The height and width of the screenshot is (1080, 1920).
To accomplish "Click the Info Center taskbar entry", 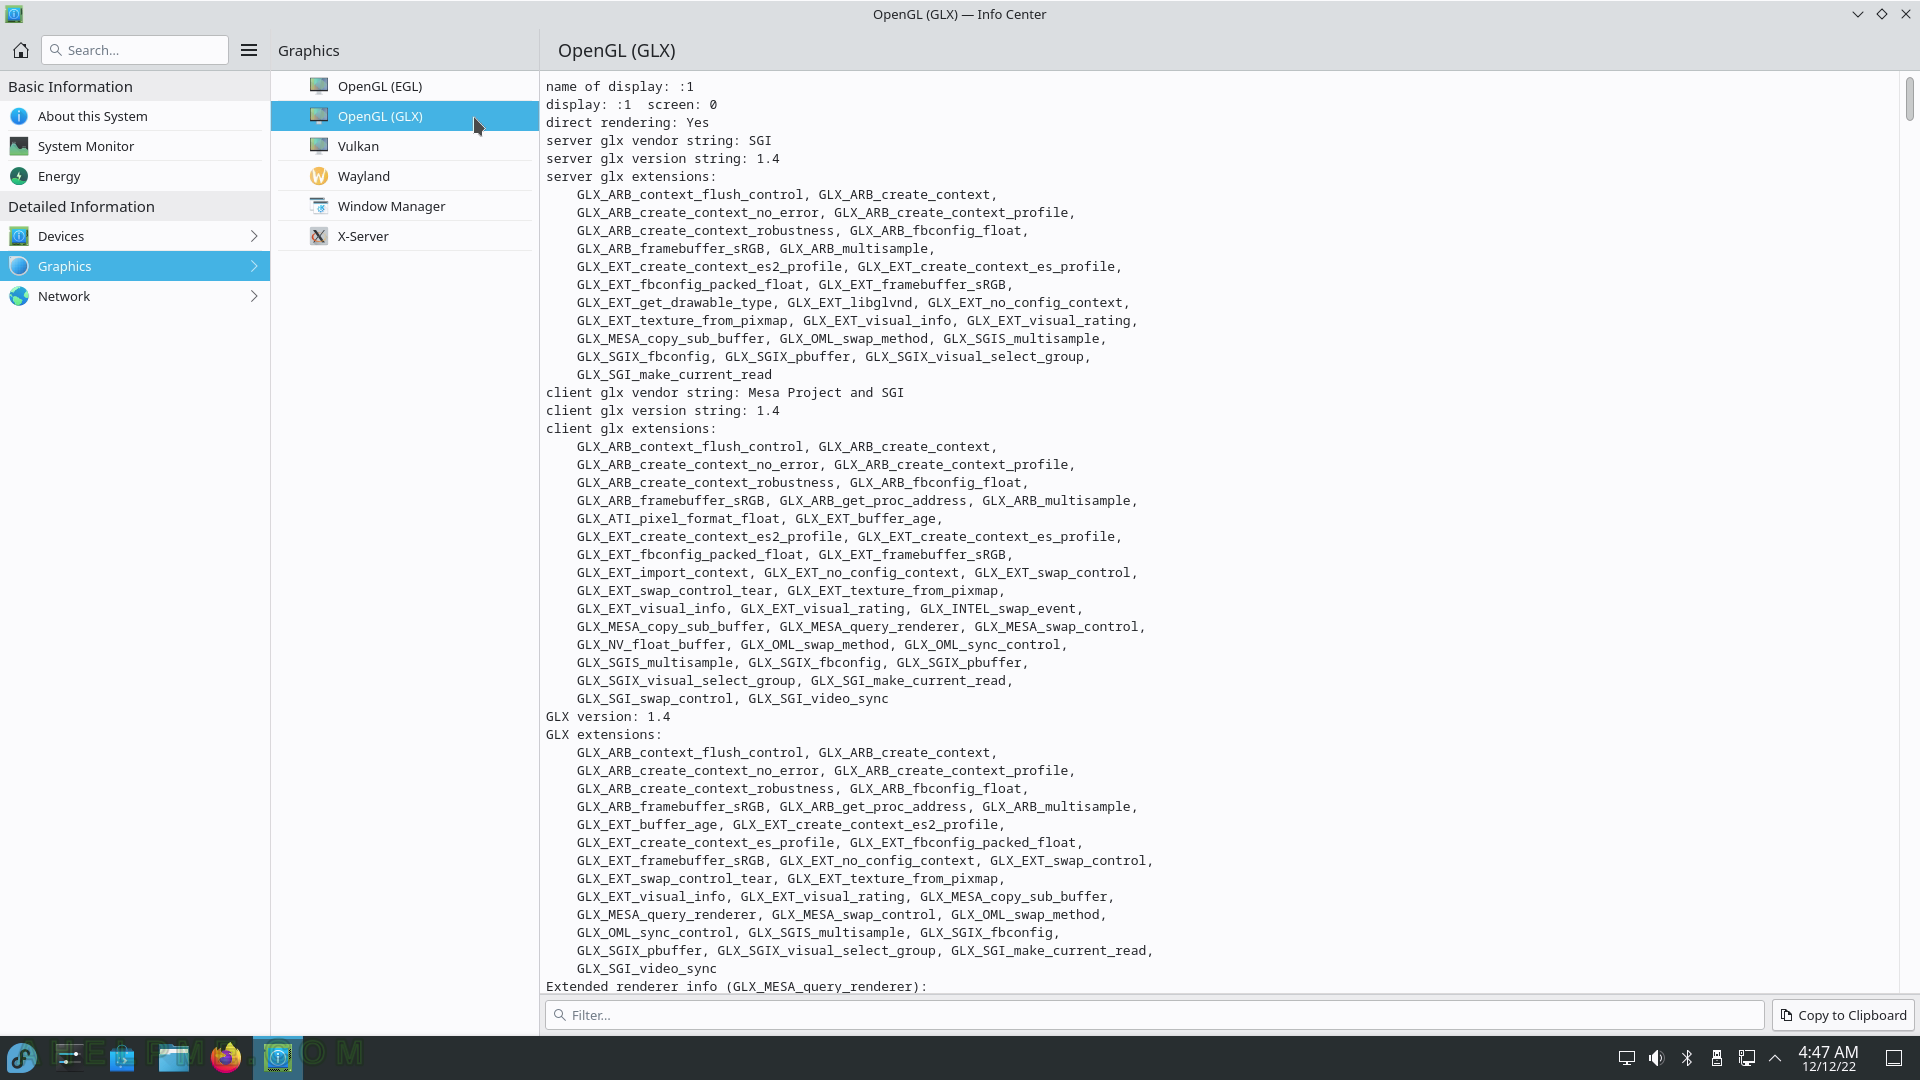I will pos(278,1058).
